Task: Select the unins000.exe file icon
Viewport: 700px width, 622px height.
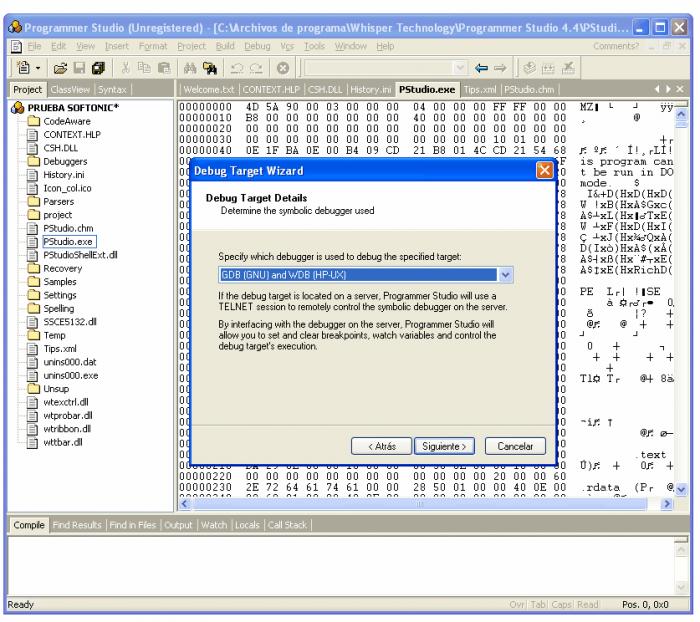Action: [33, 376]
